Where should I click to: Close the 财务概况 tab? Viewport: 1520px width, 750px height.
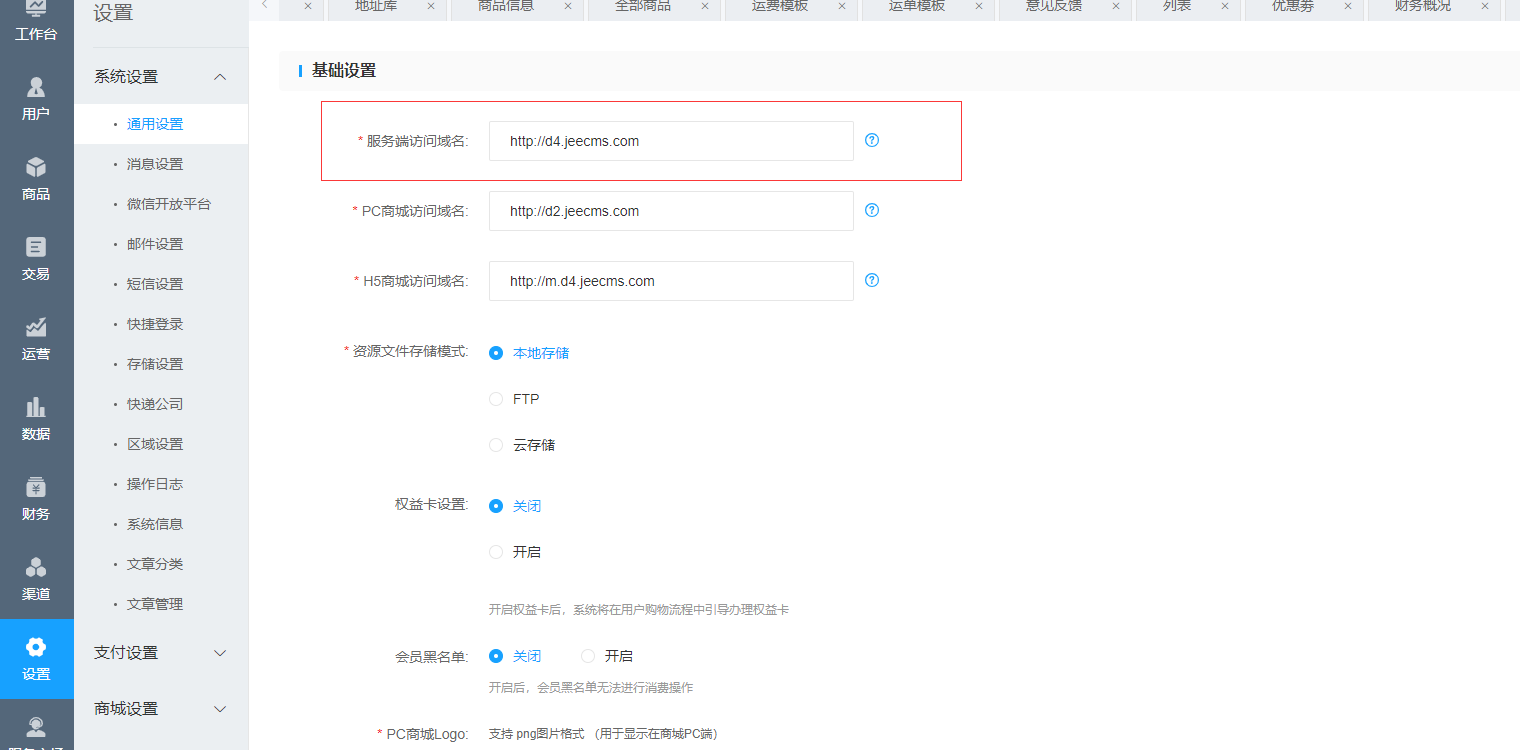[1485, 6]
